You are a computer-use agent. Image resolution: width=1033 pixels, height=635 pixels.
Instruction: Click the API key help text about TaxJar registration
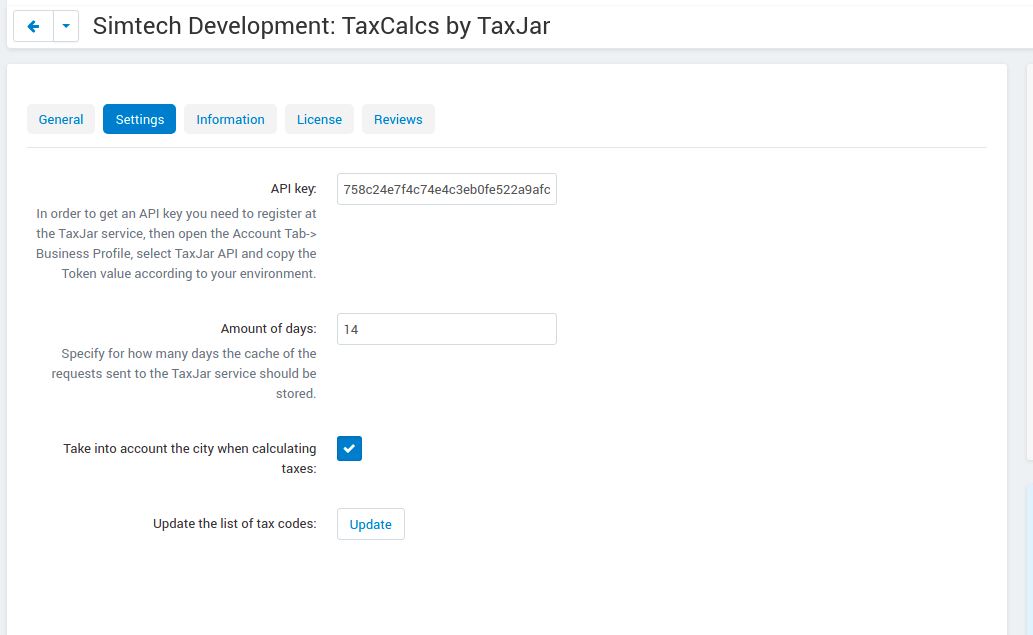pos(176,244)
